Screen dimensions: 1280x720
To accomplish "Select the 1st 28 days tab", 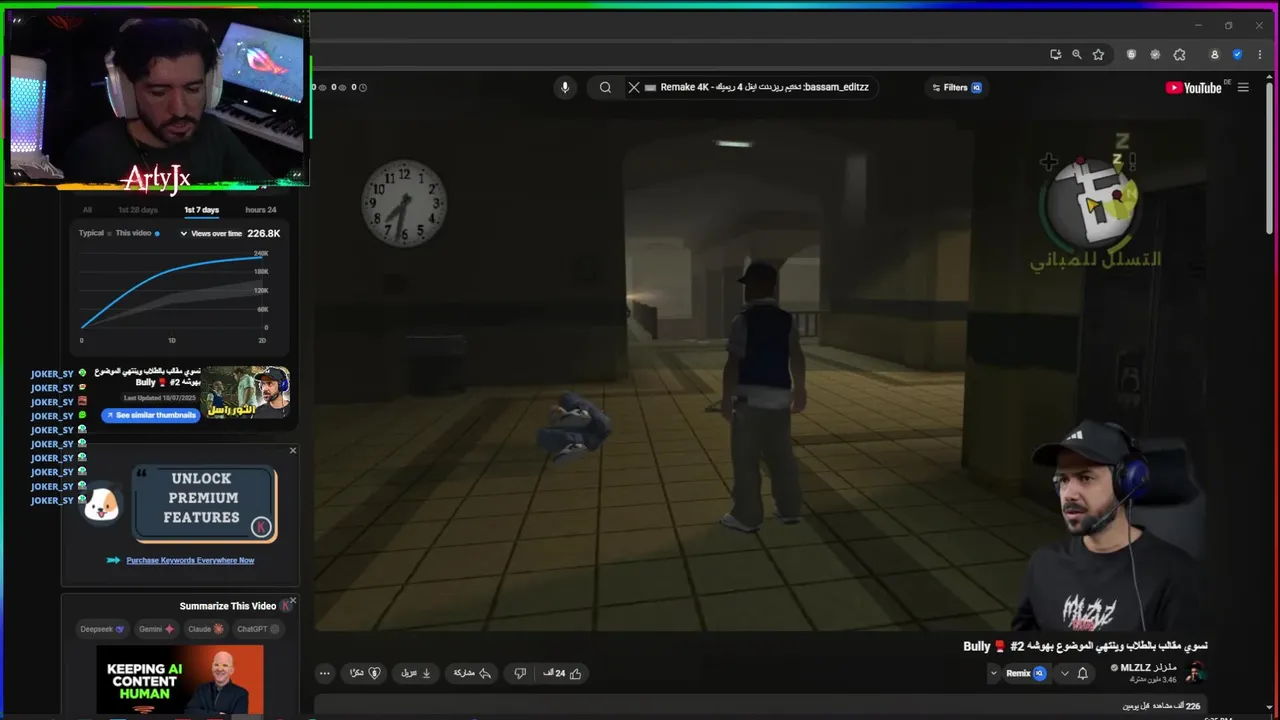I will point(138,210).
